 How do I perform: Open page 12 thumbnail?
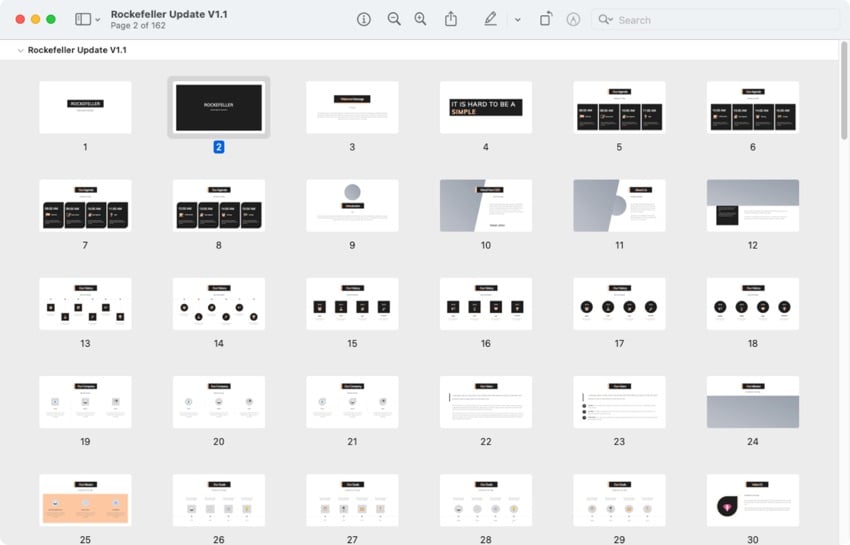pos(752,205)
